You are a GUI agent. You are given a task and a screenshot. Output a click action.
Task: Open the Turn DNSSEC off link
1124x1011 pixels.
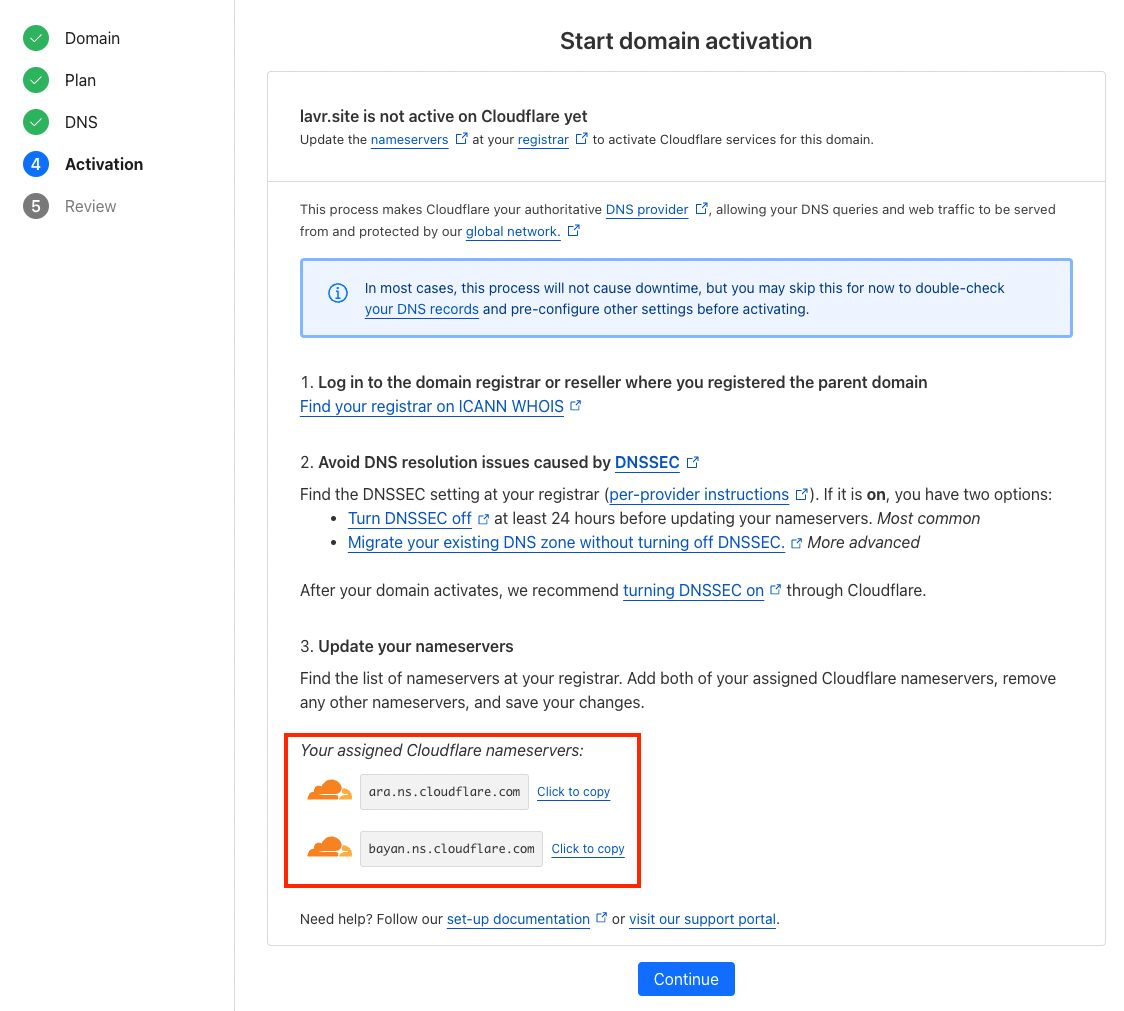(x=410, y=519)
